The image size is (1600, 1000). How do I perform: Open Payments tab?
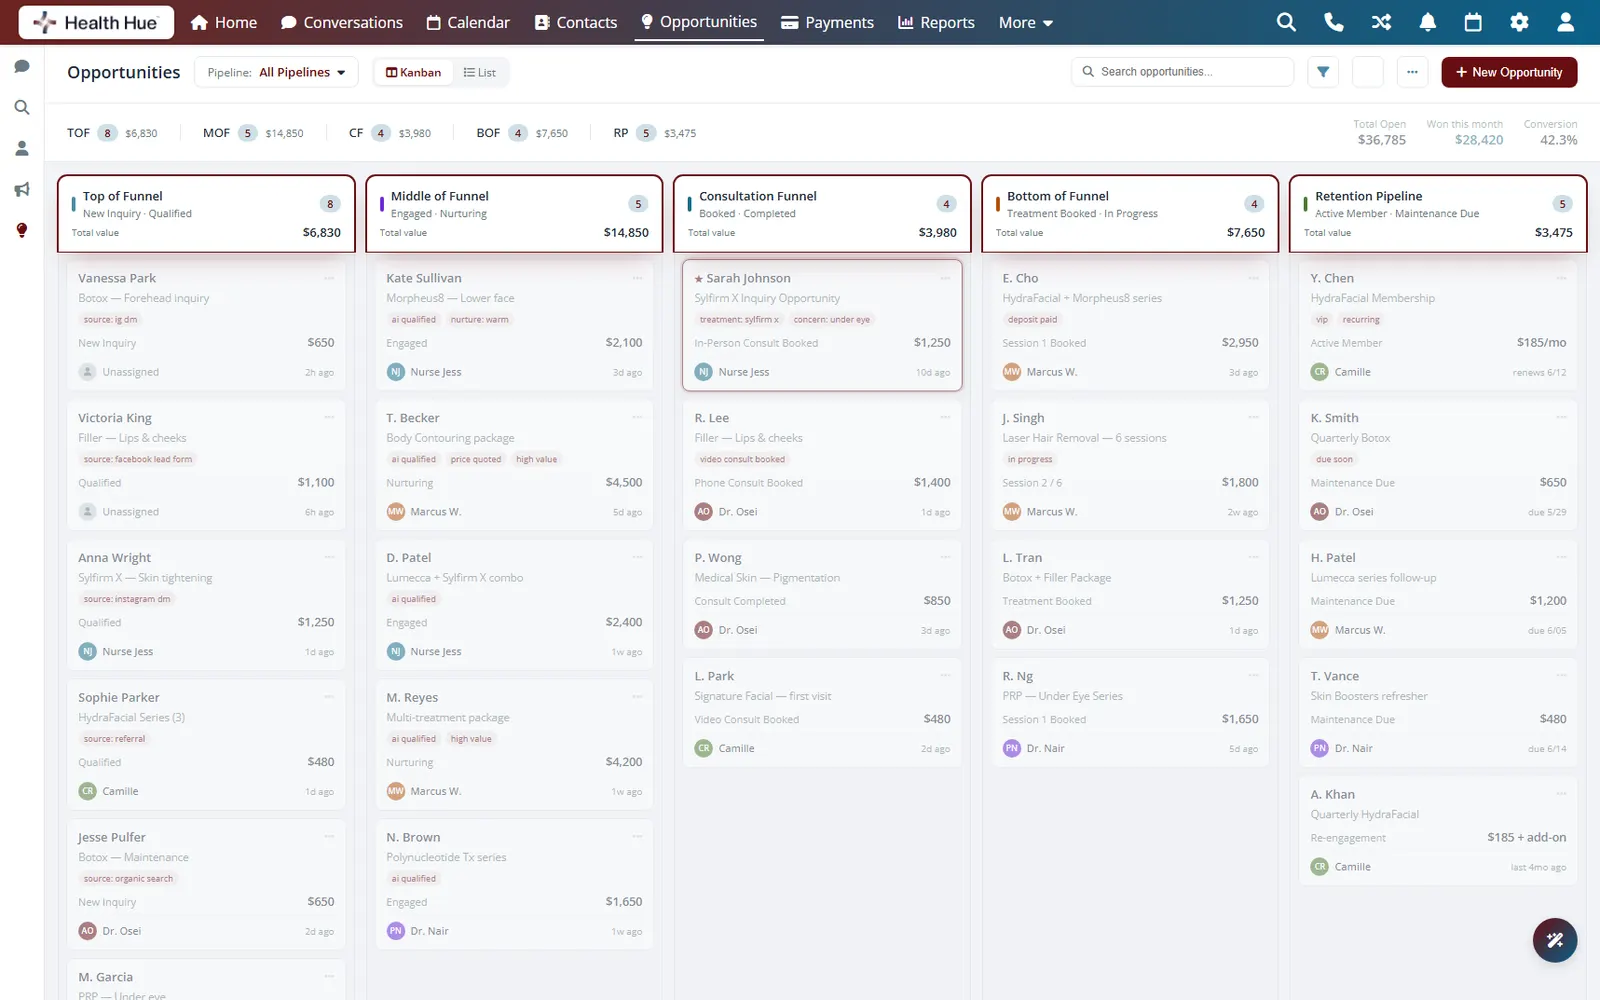828,22
